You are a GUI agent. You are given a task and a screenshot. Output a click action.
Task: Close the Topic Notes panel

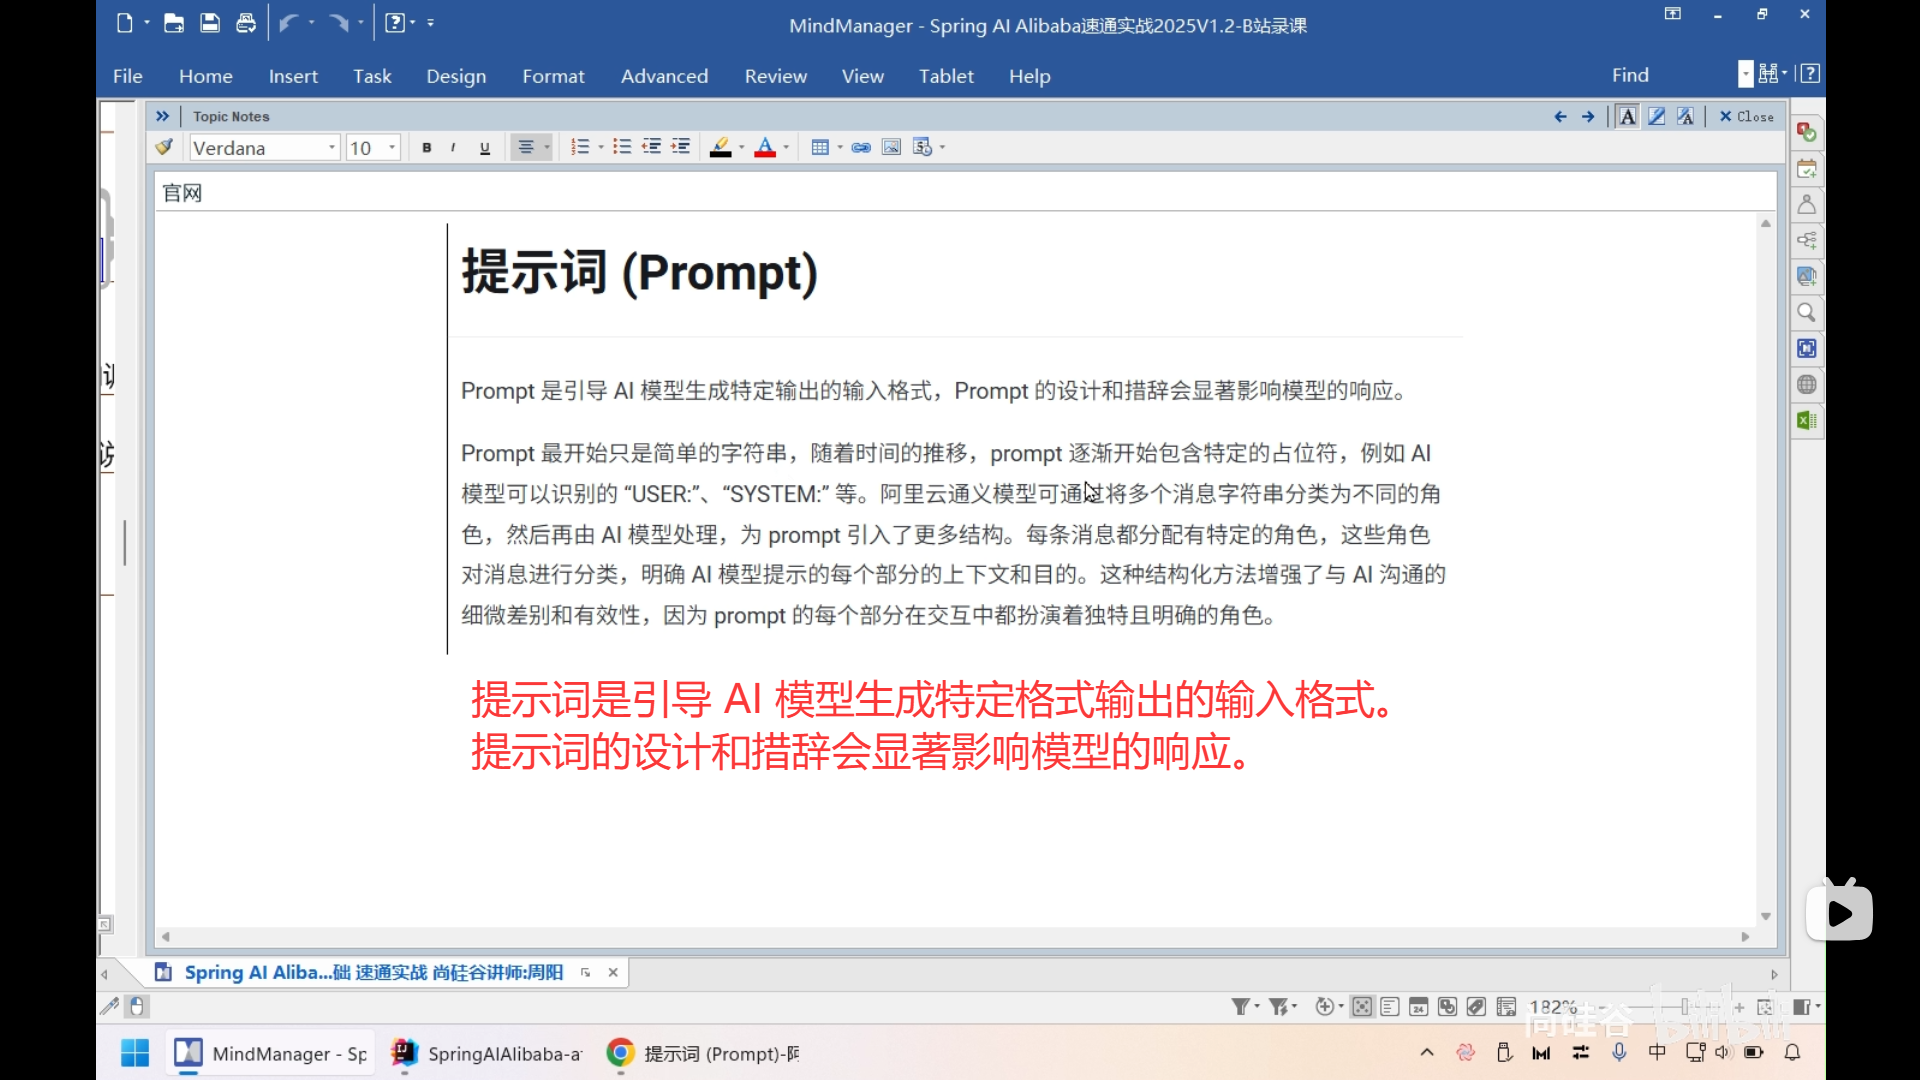(x=1744, y=116)
